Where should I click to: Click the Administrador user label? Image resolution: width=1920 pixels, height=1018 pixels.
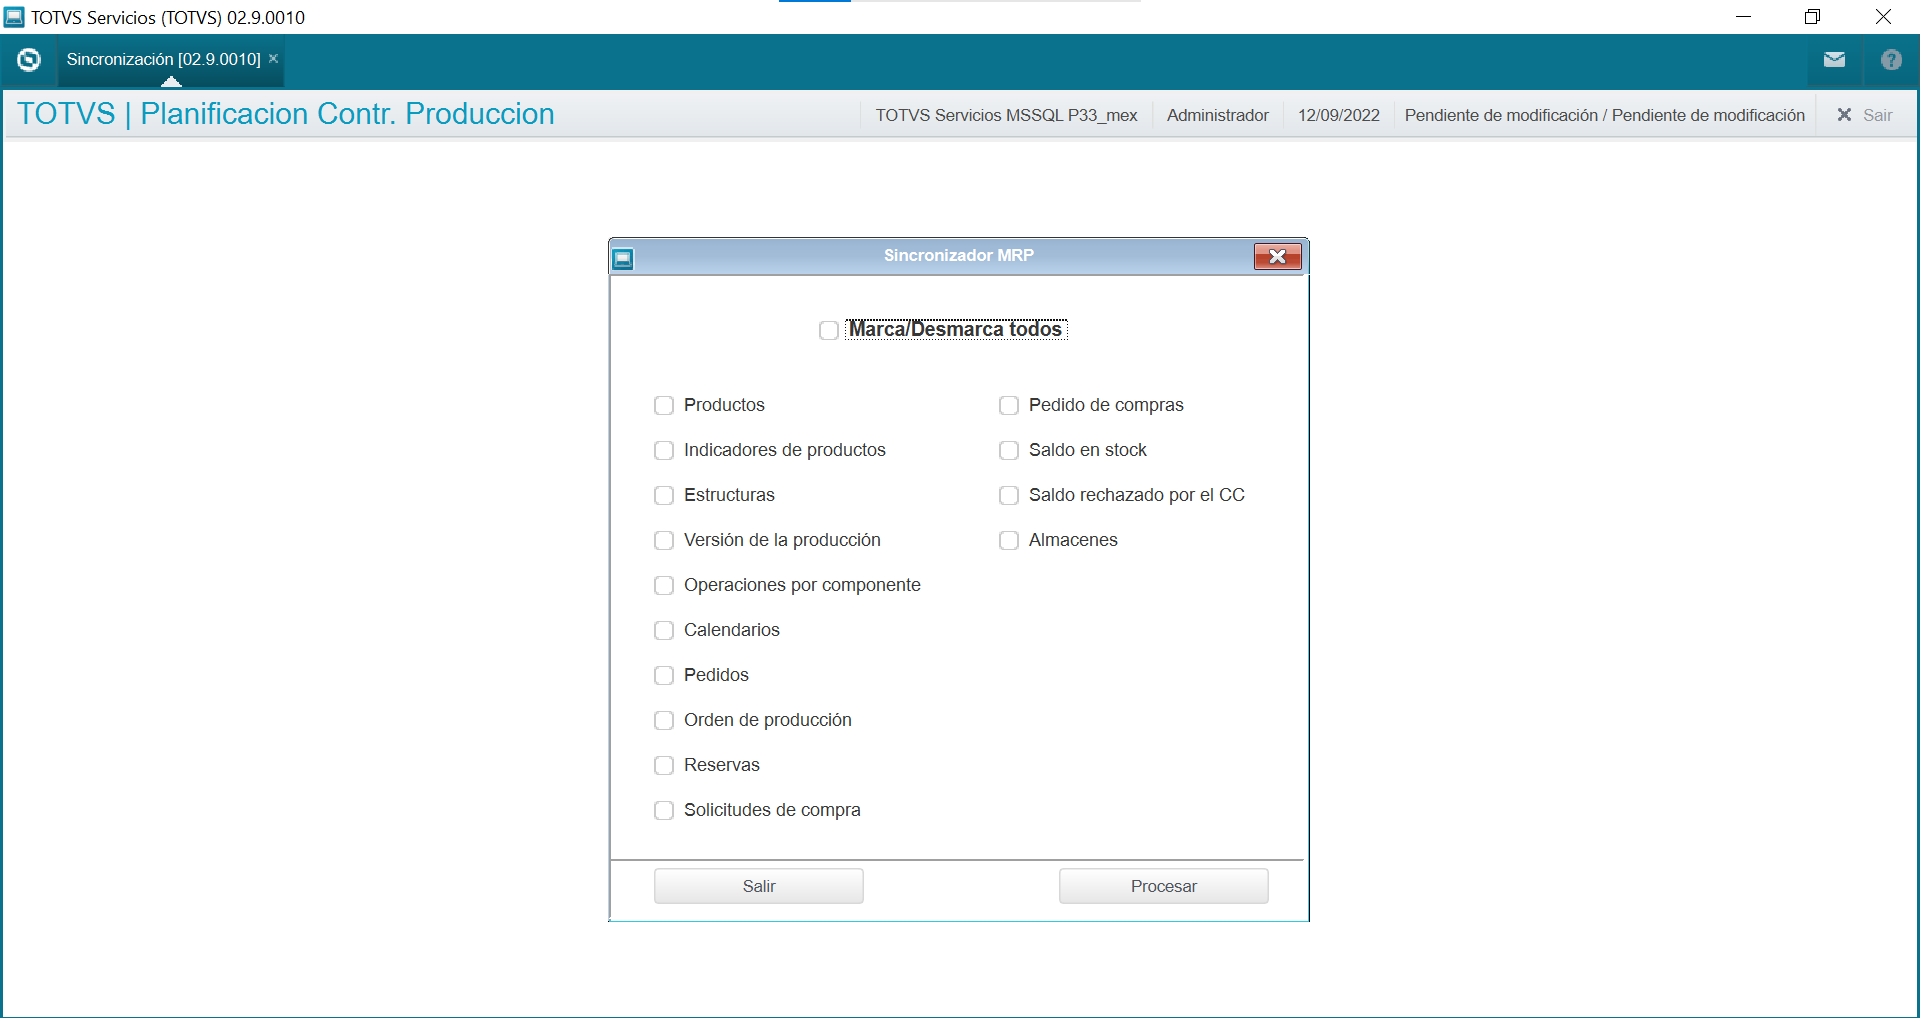point(1217,115)
